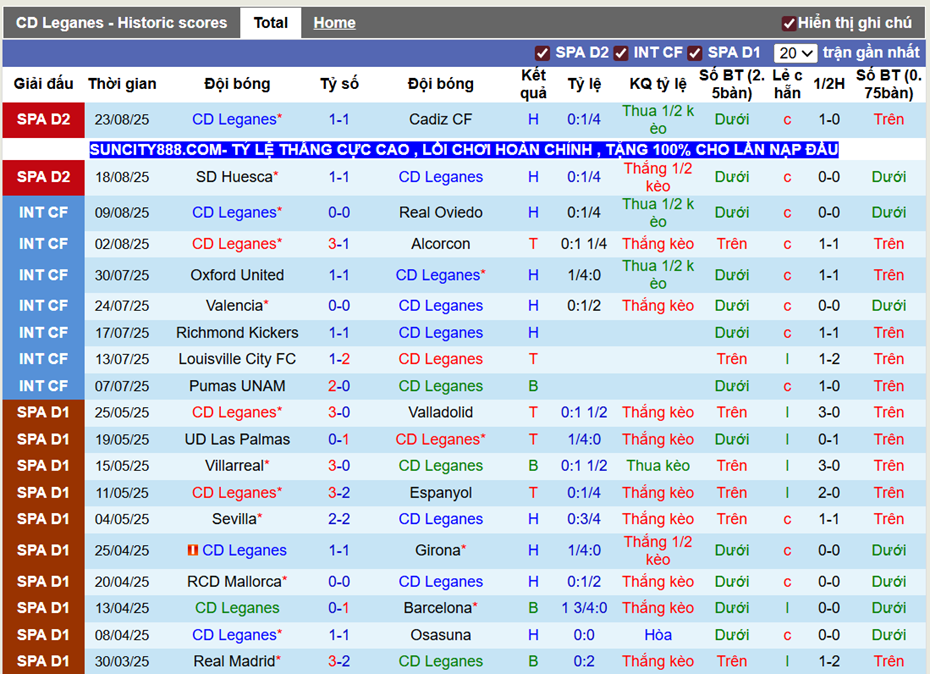
Task: Select the Alcorcon opponent cell
Action: tap(441, 244)
